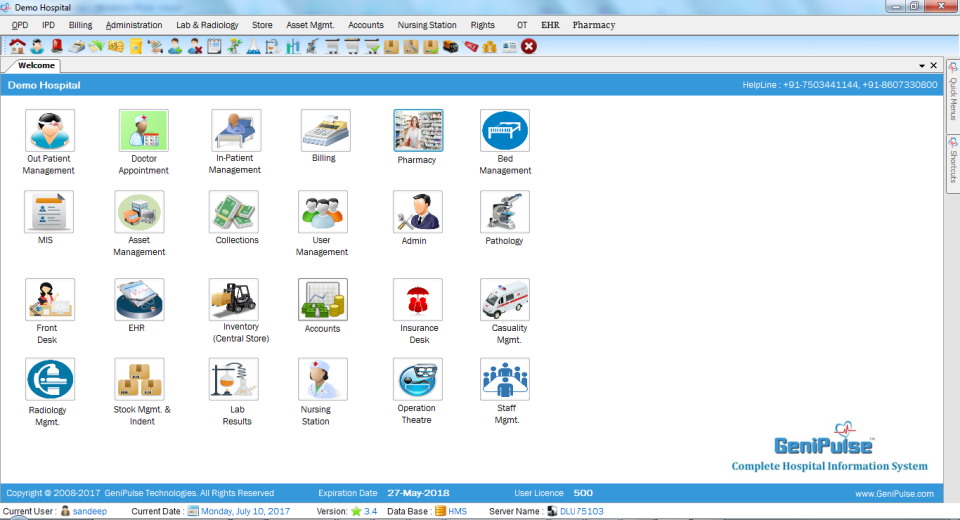This screenshot has height=520, width=960.
Task: Open the Billing cash register icon
Action: coord(326,130)
